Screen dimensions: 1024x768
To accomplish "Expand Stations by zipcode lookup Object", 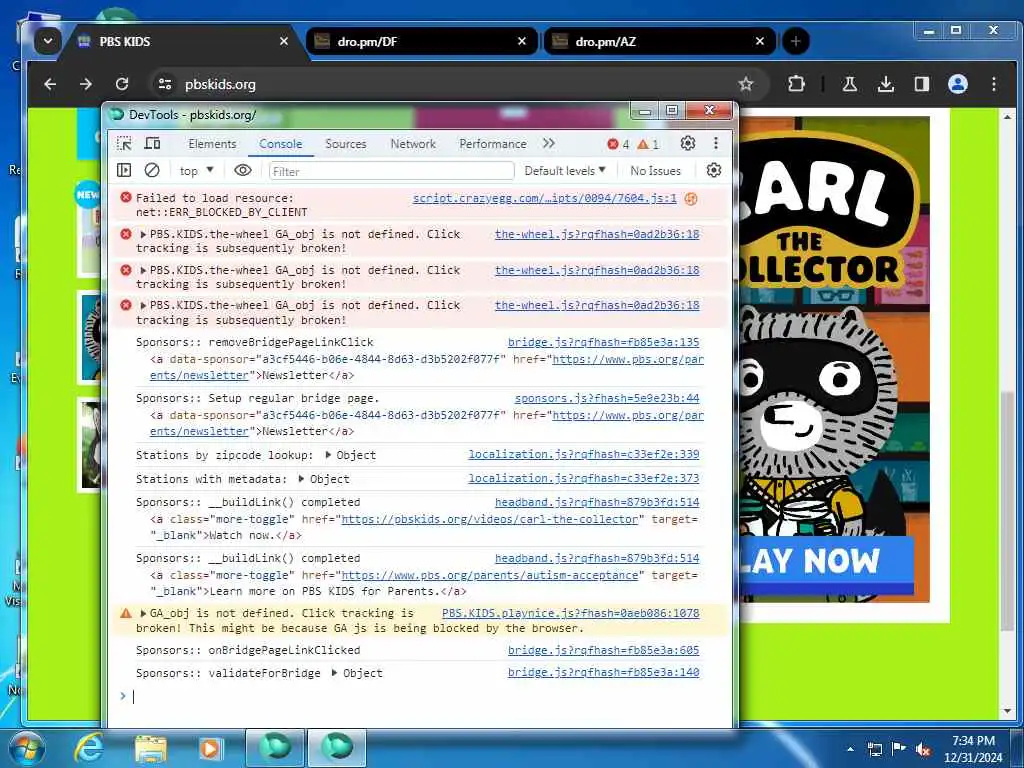I will pyautogui.click(x=328, y=455).
